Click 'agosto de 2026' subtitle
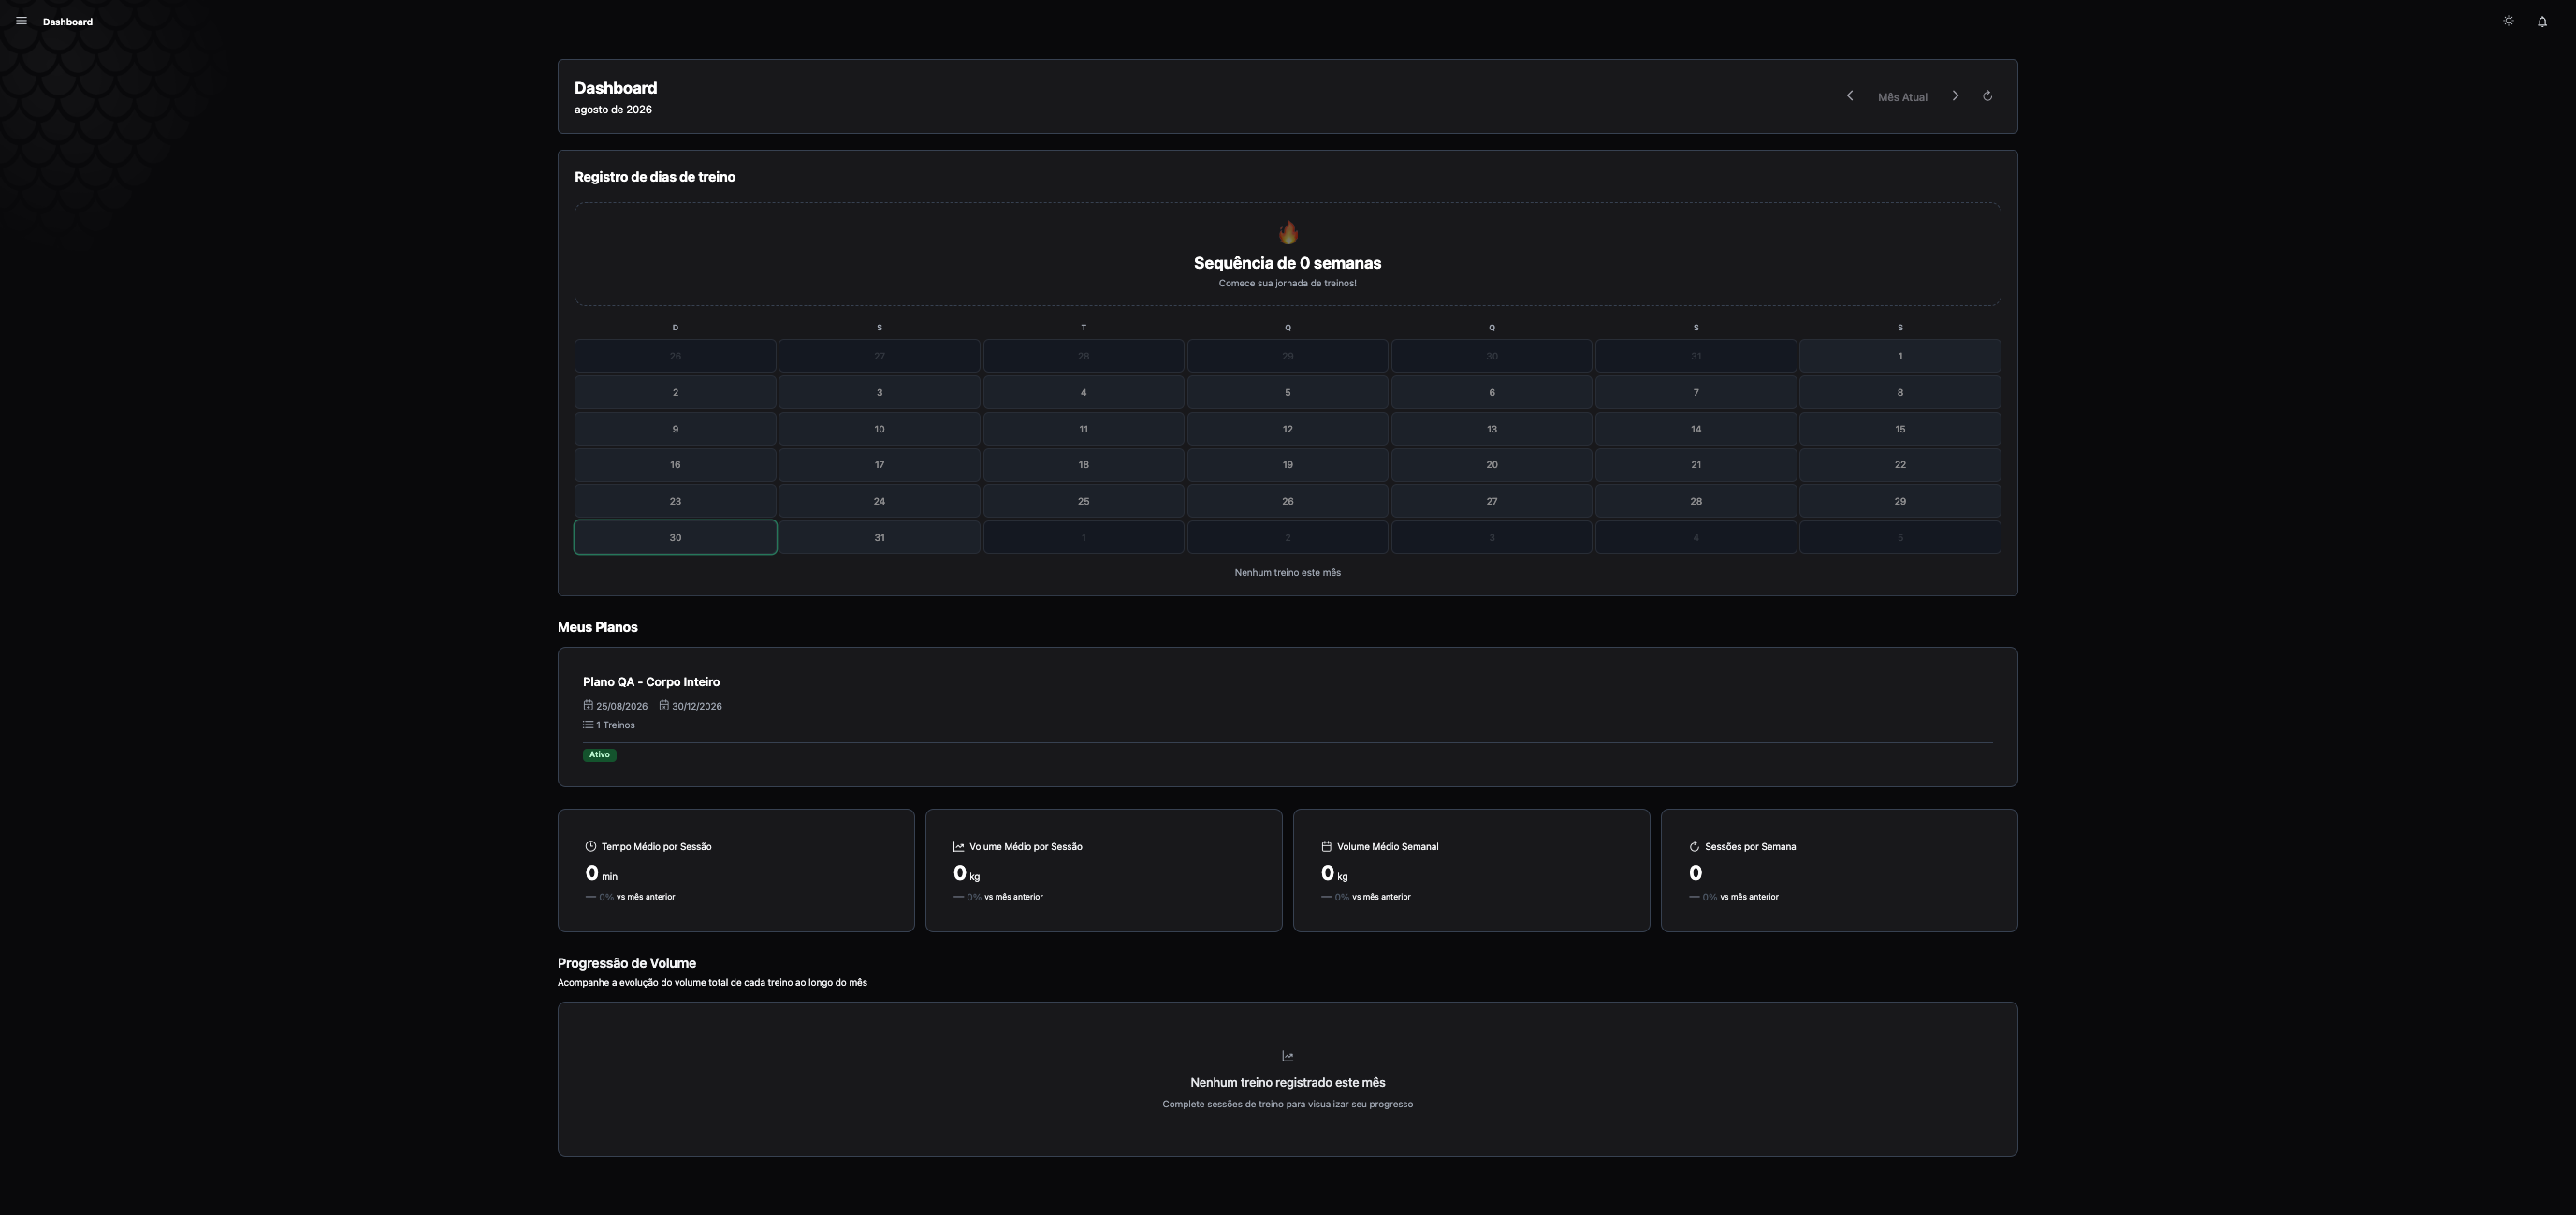Viewport: 2576px width, 1215px height. [x=613, y=110]
